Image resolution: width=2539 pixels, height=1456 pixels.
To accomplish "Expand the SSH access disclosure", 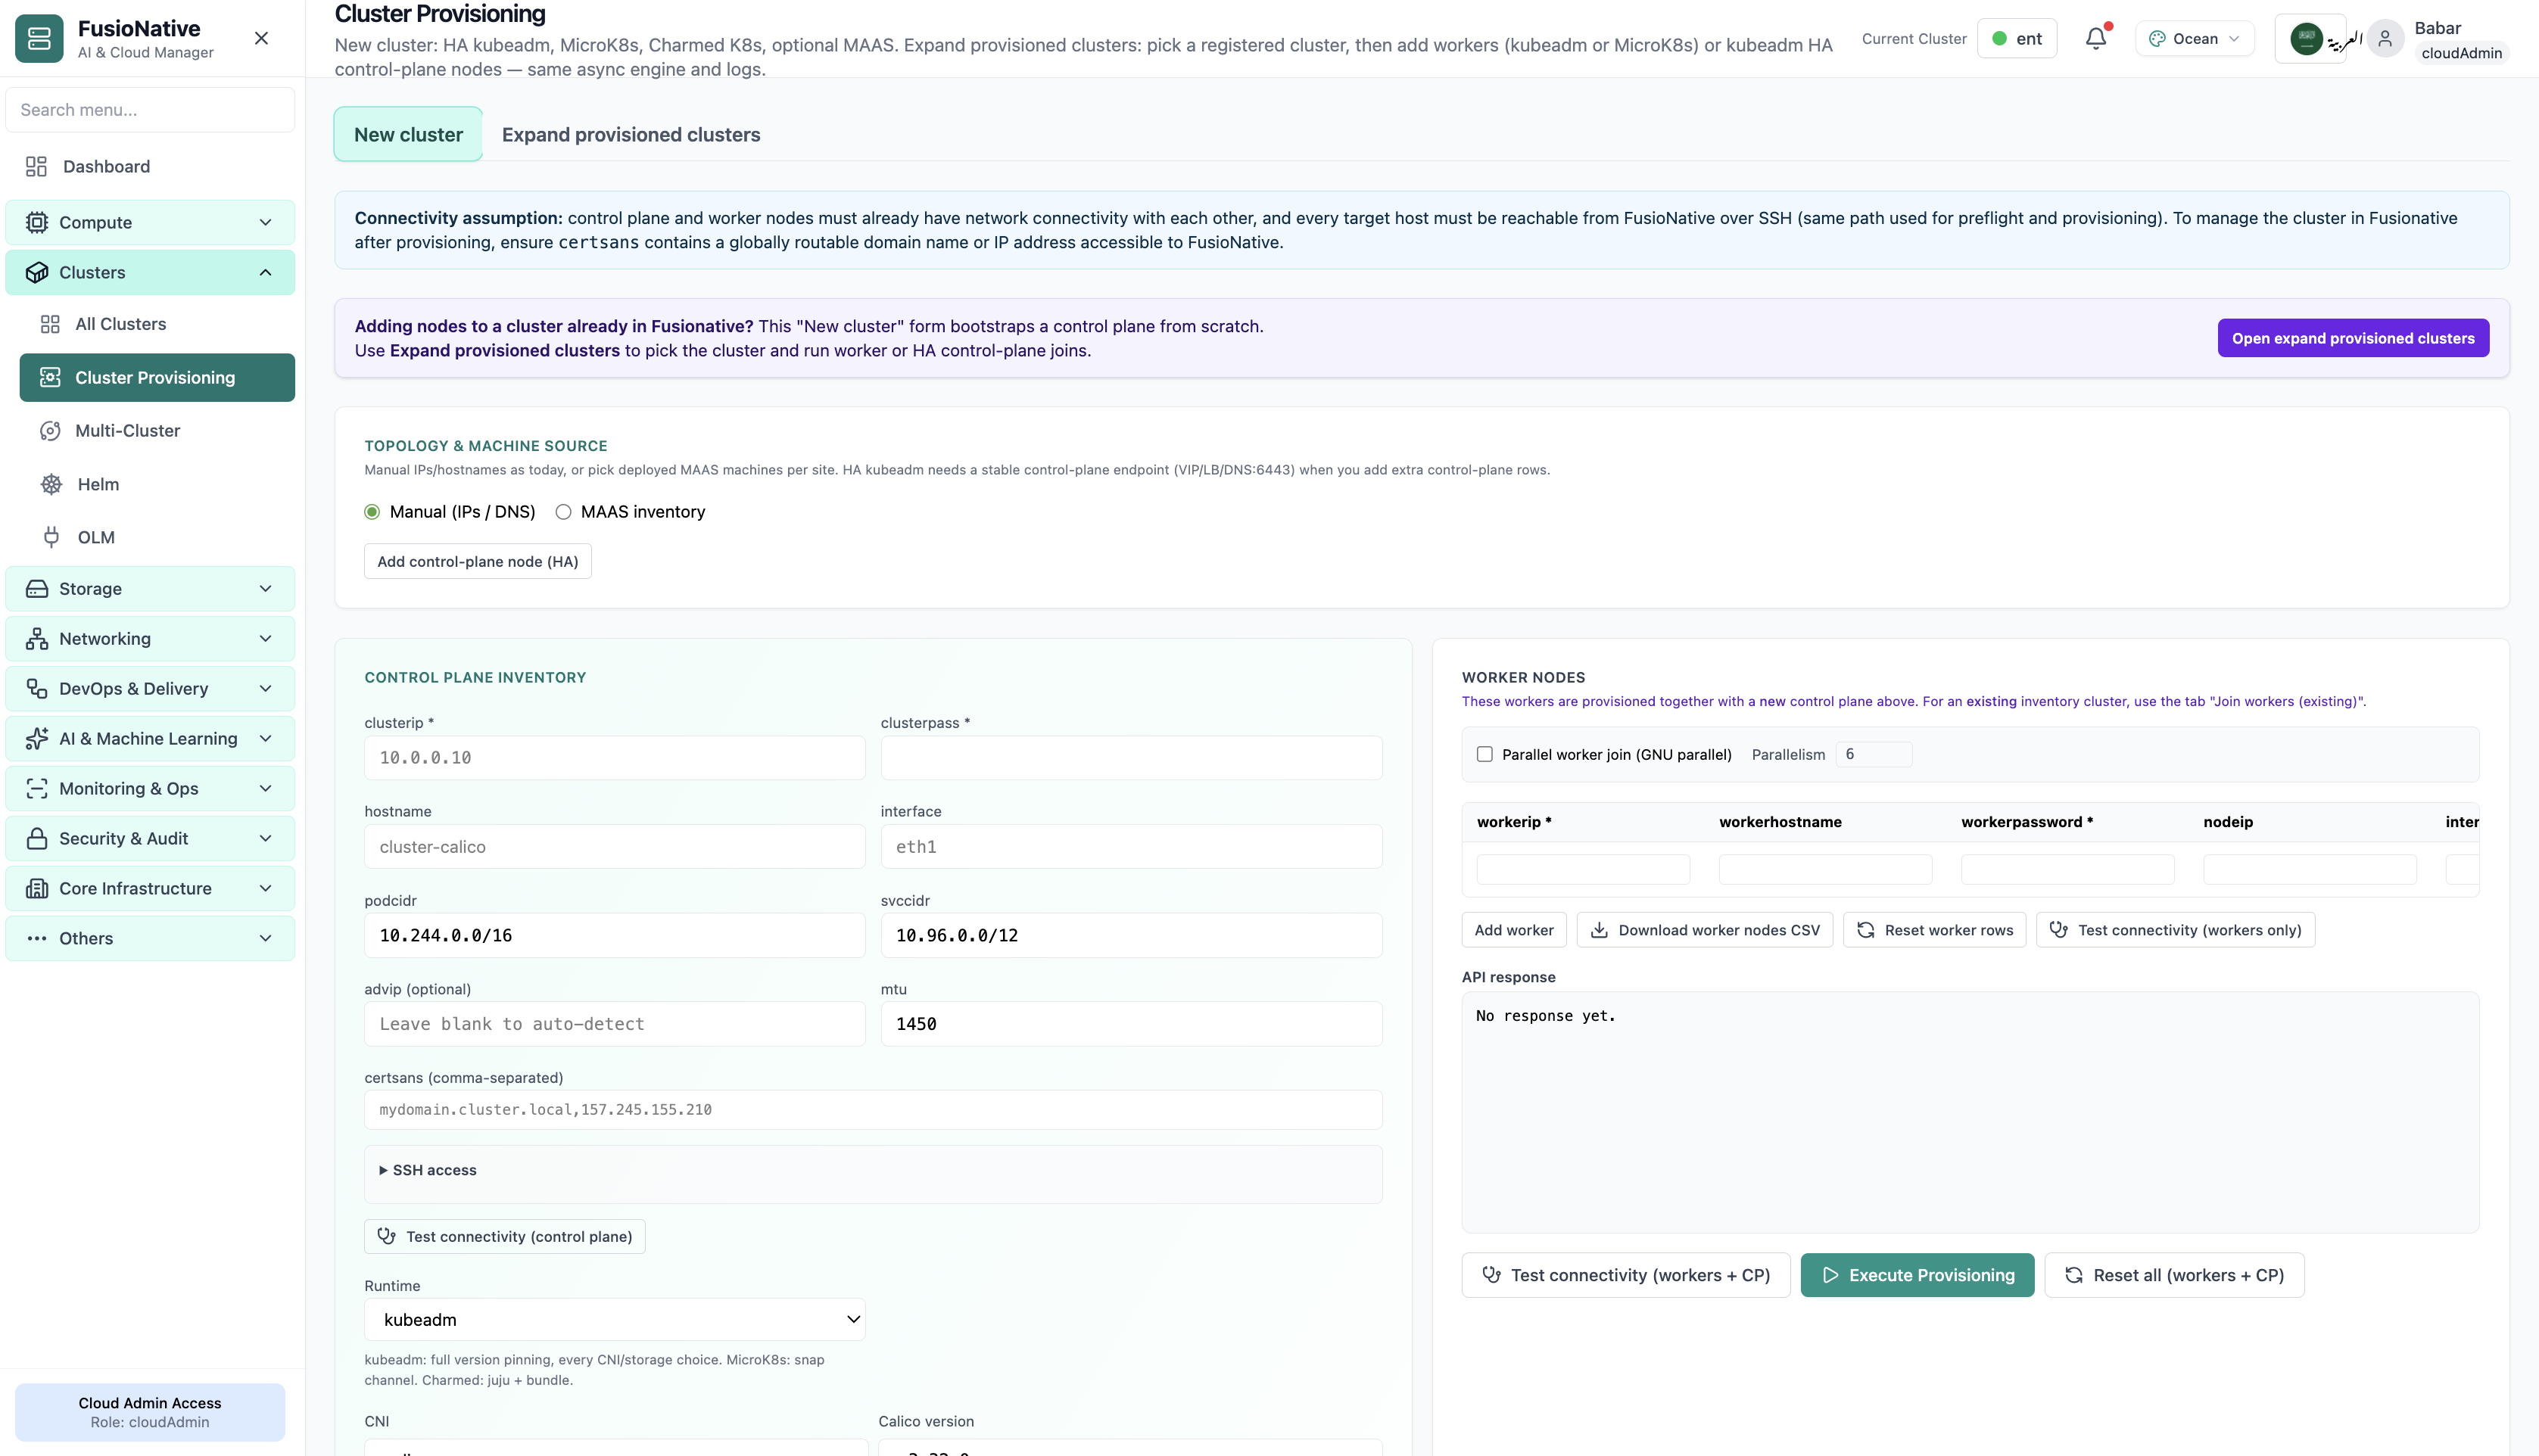I will 427,1170.
